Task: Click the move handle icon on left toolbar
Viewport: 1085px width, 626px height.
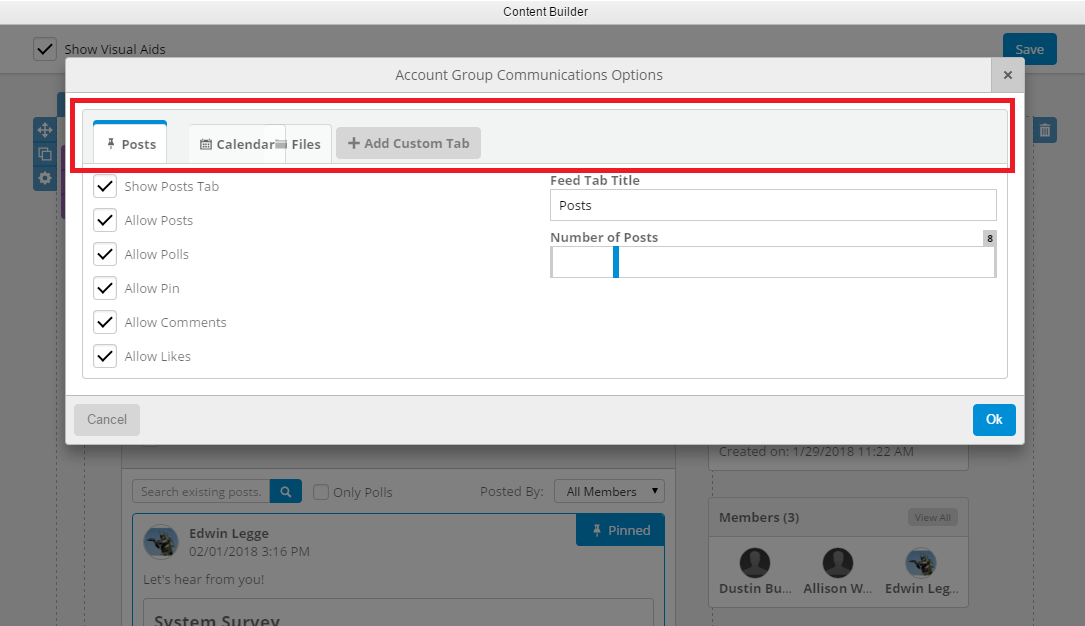Action: [x=45, y=130]
